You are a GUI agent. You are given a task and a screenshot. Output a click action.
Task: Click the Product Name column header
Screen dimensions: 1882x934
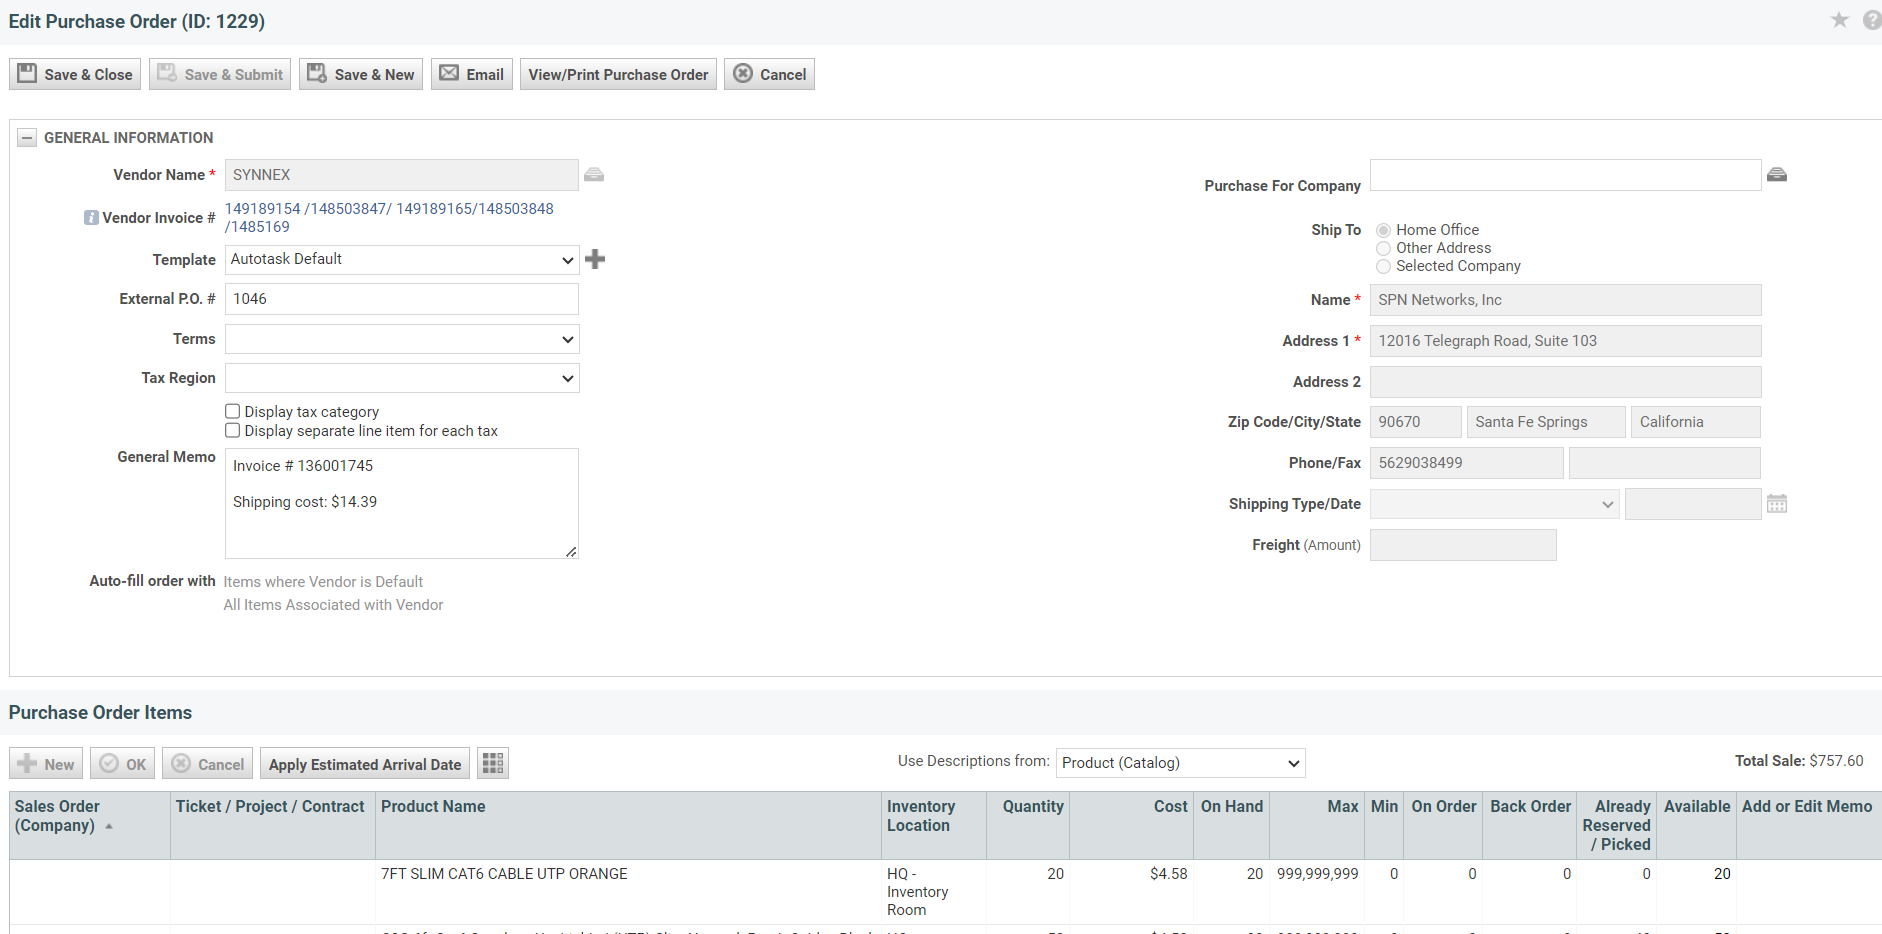pos(630,825)
